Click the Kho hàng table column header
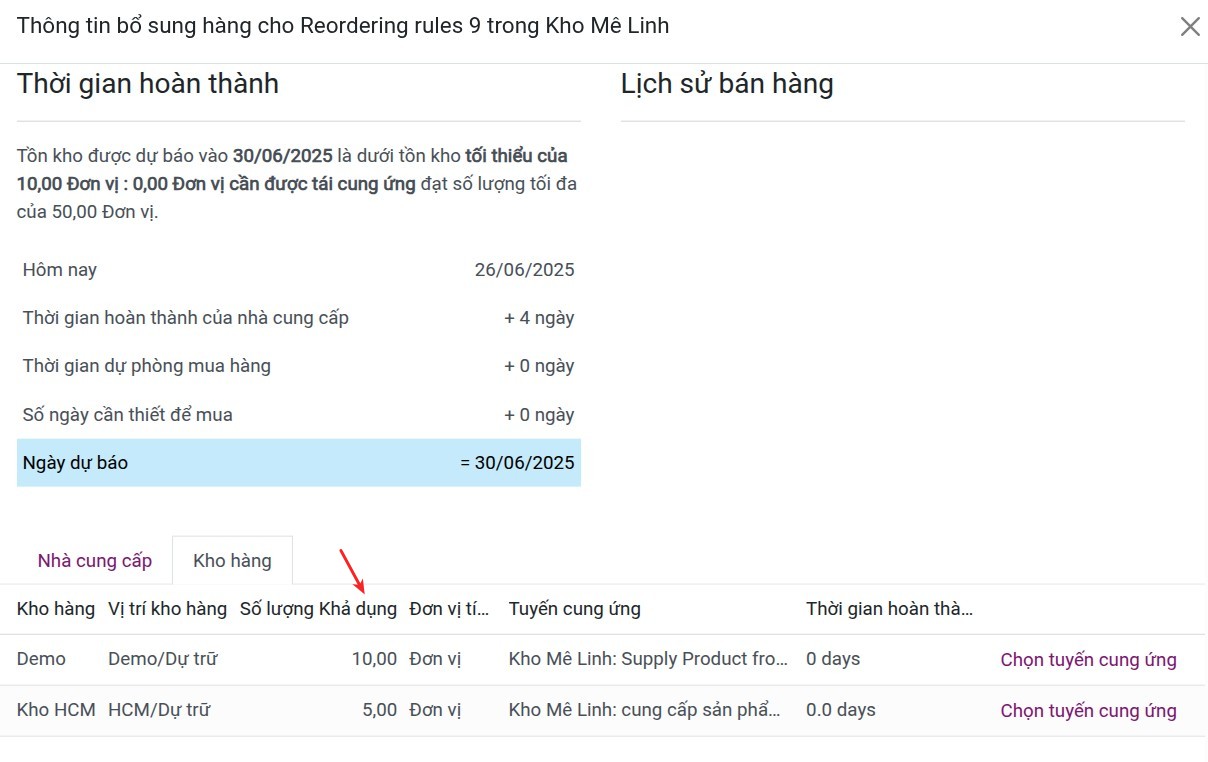 pyautogui.click(x=56, y=609)
